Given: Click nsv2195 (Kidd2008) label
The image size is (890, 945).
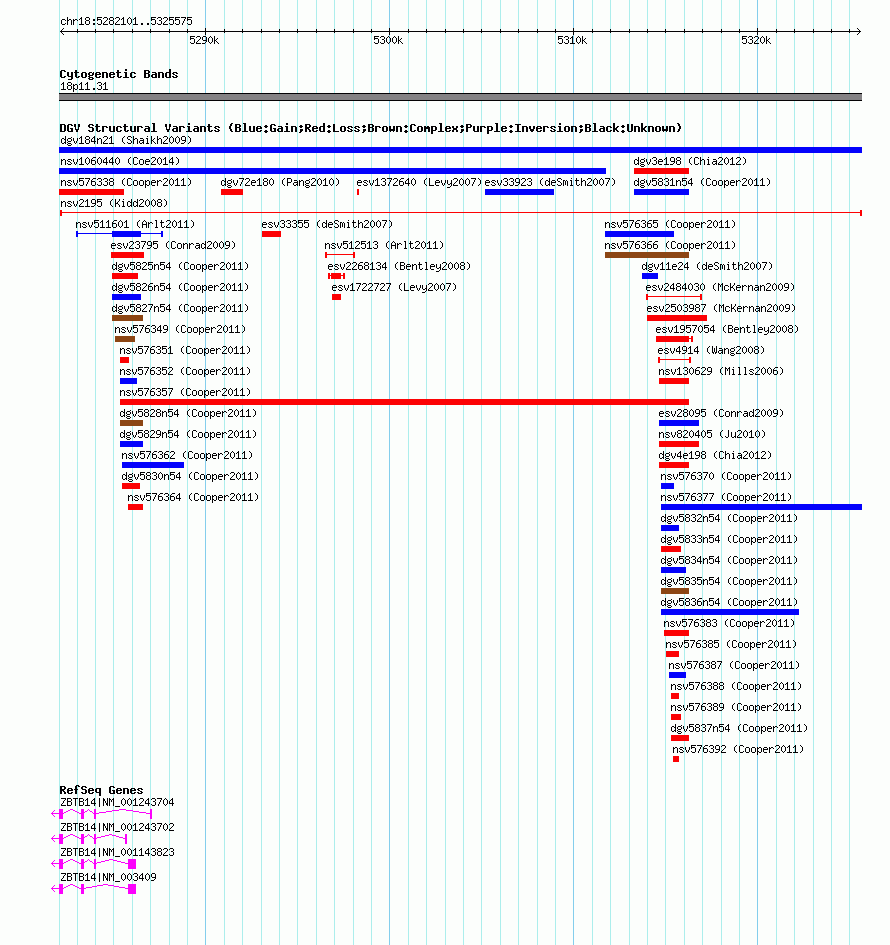Looking at the screenshot, I should pyautogui.click(x=114, y=204).
